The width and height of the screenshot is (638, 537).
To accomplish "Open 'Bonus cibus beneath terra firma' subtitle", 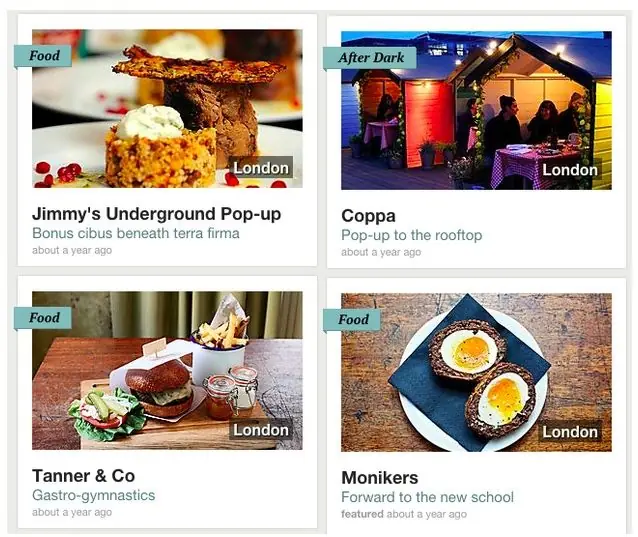I will click(136, 234).
